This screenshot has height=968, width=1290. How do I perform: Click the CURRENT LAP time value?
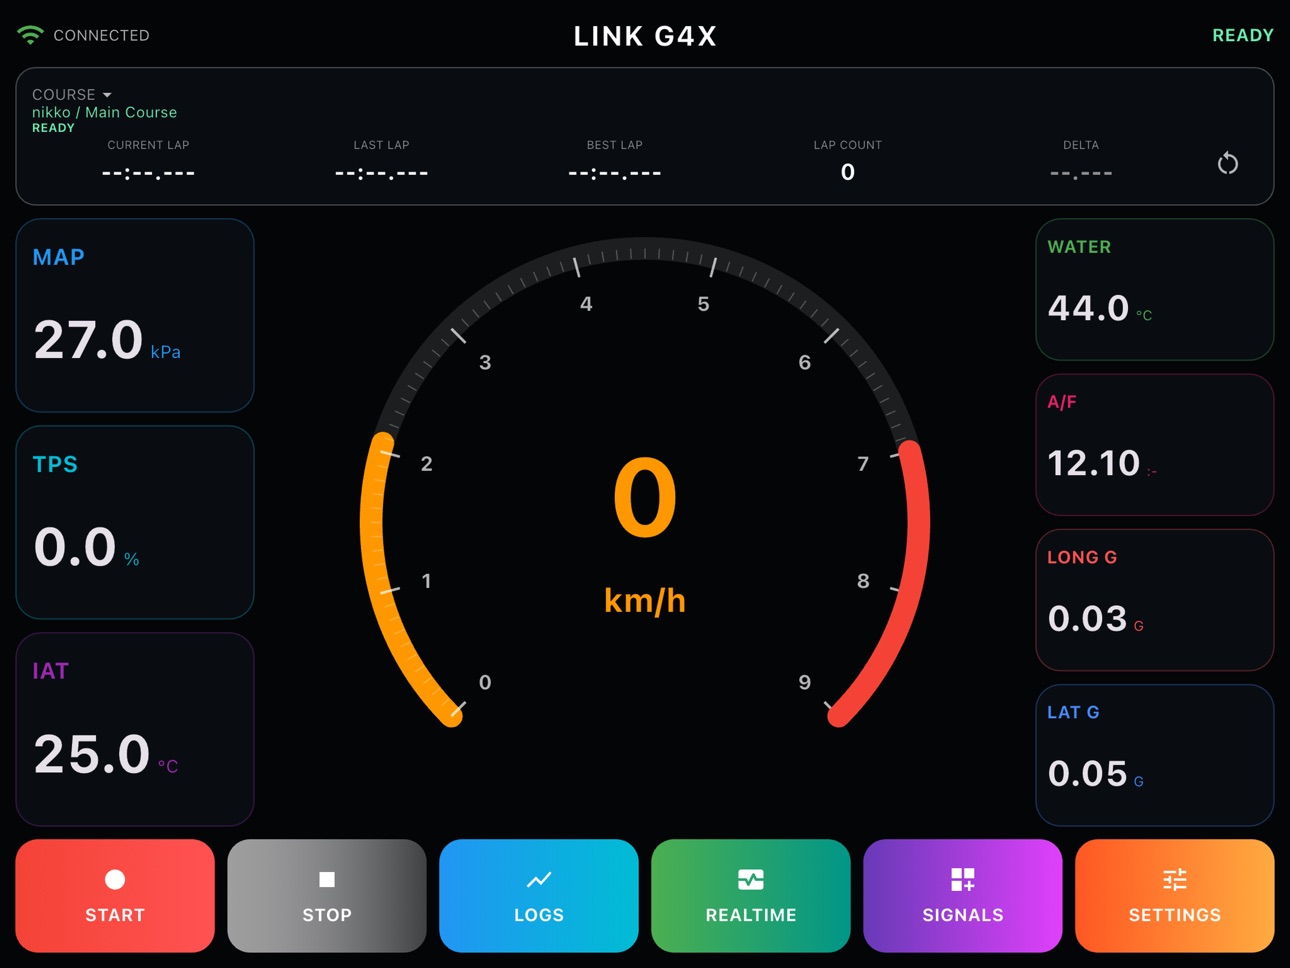click(x=148, y=173)
